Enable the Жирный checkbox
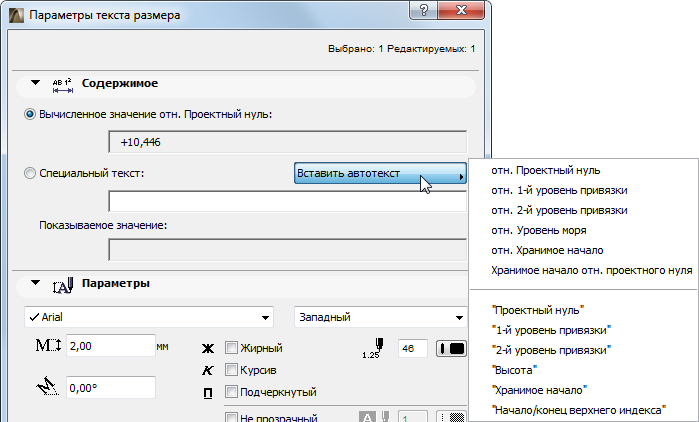699x422 pixels. pos(231,348)
